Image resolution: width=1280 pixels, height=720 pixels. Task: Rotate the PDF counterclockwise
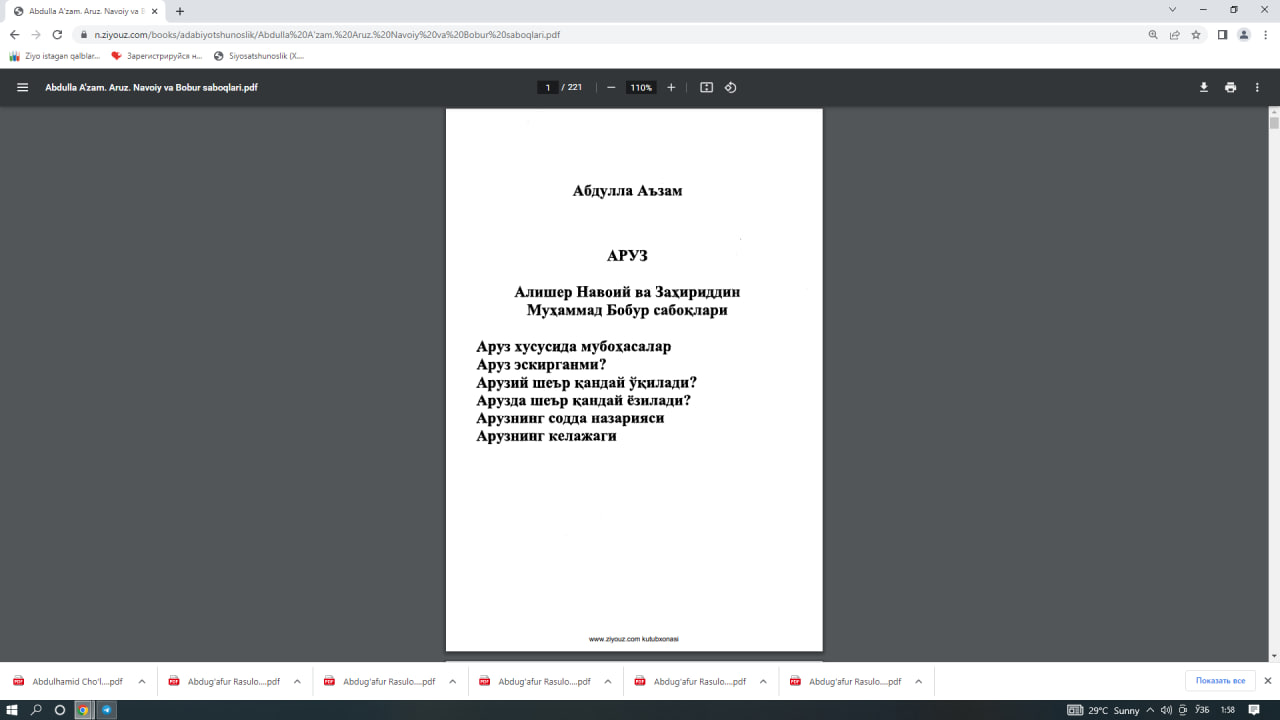730,87
